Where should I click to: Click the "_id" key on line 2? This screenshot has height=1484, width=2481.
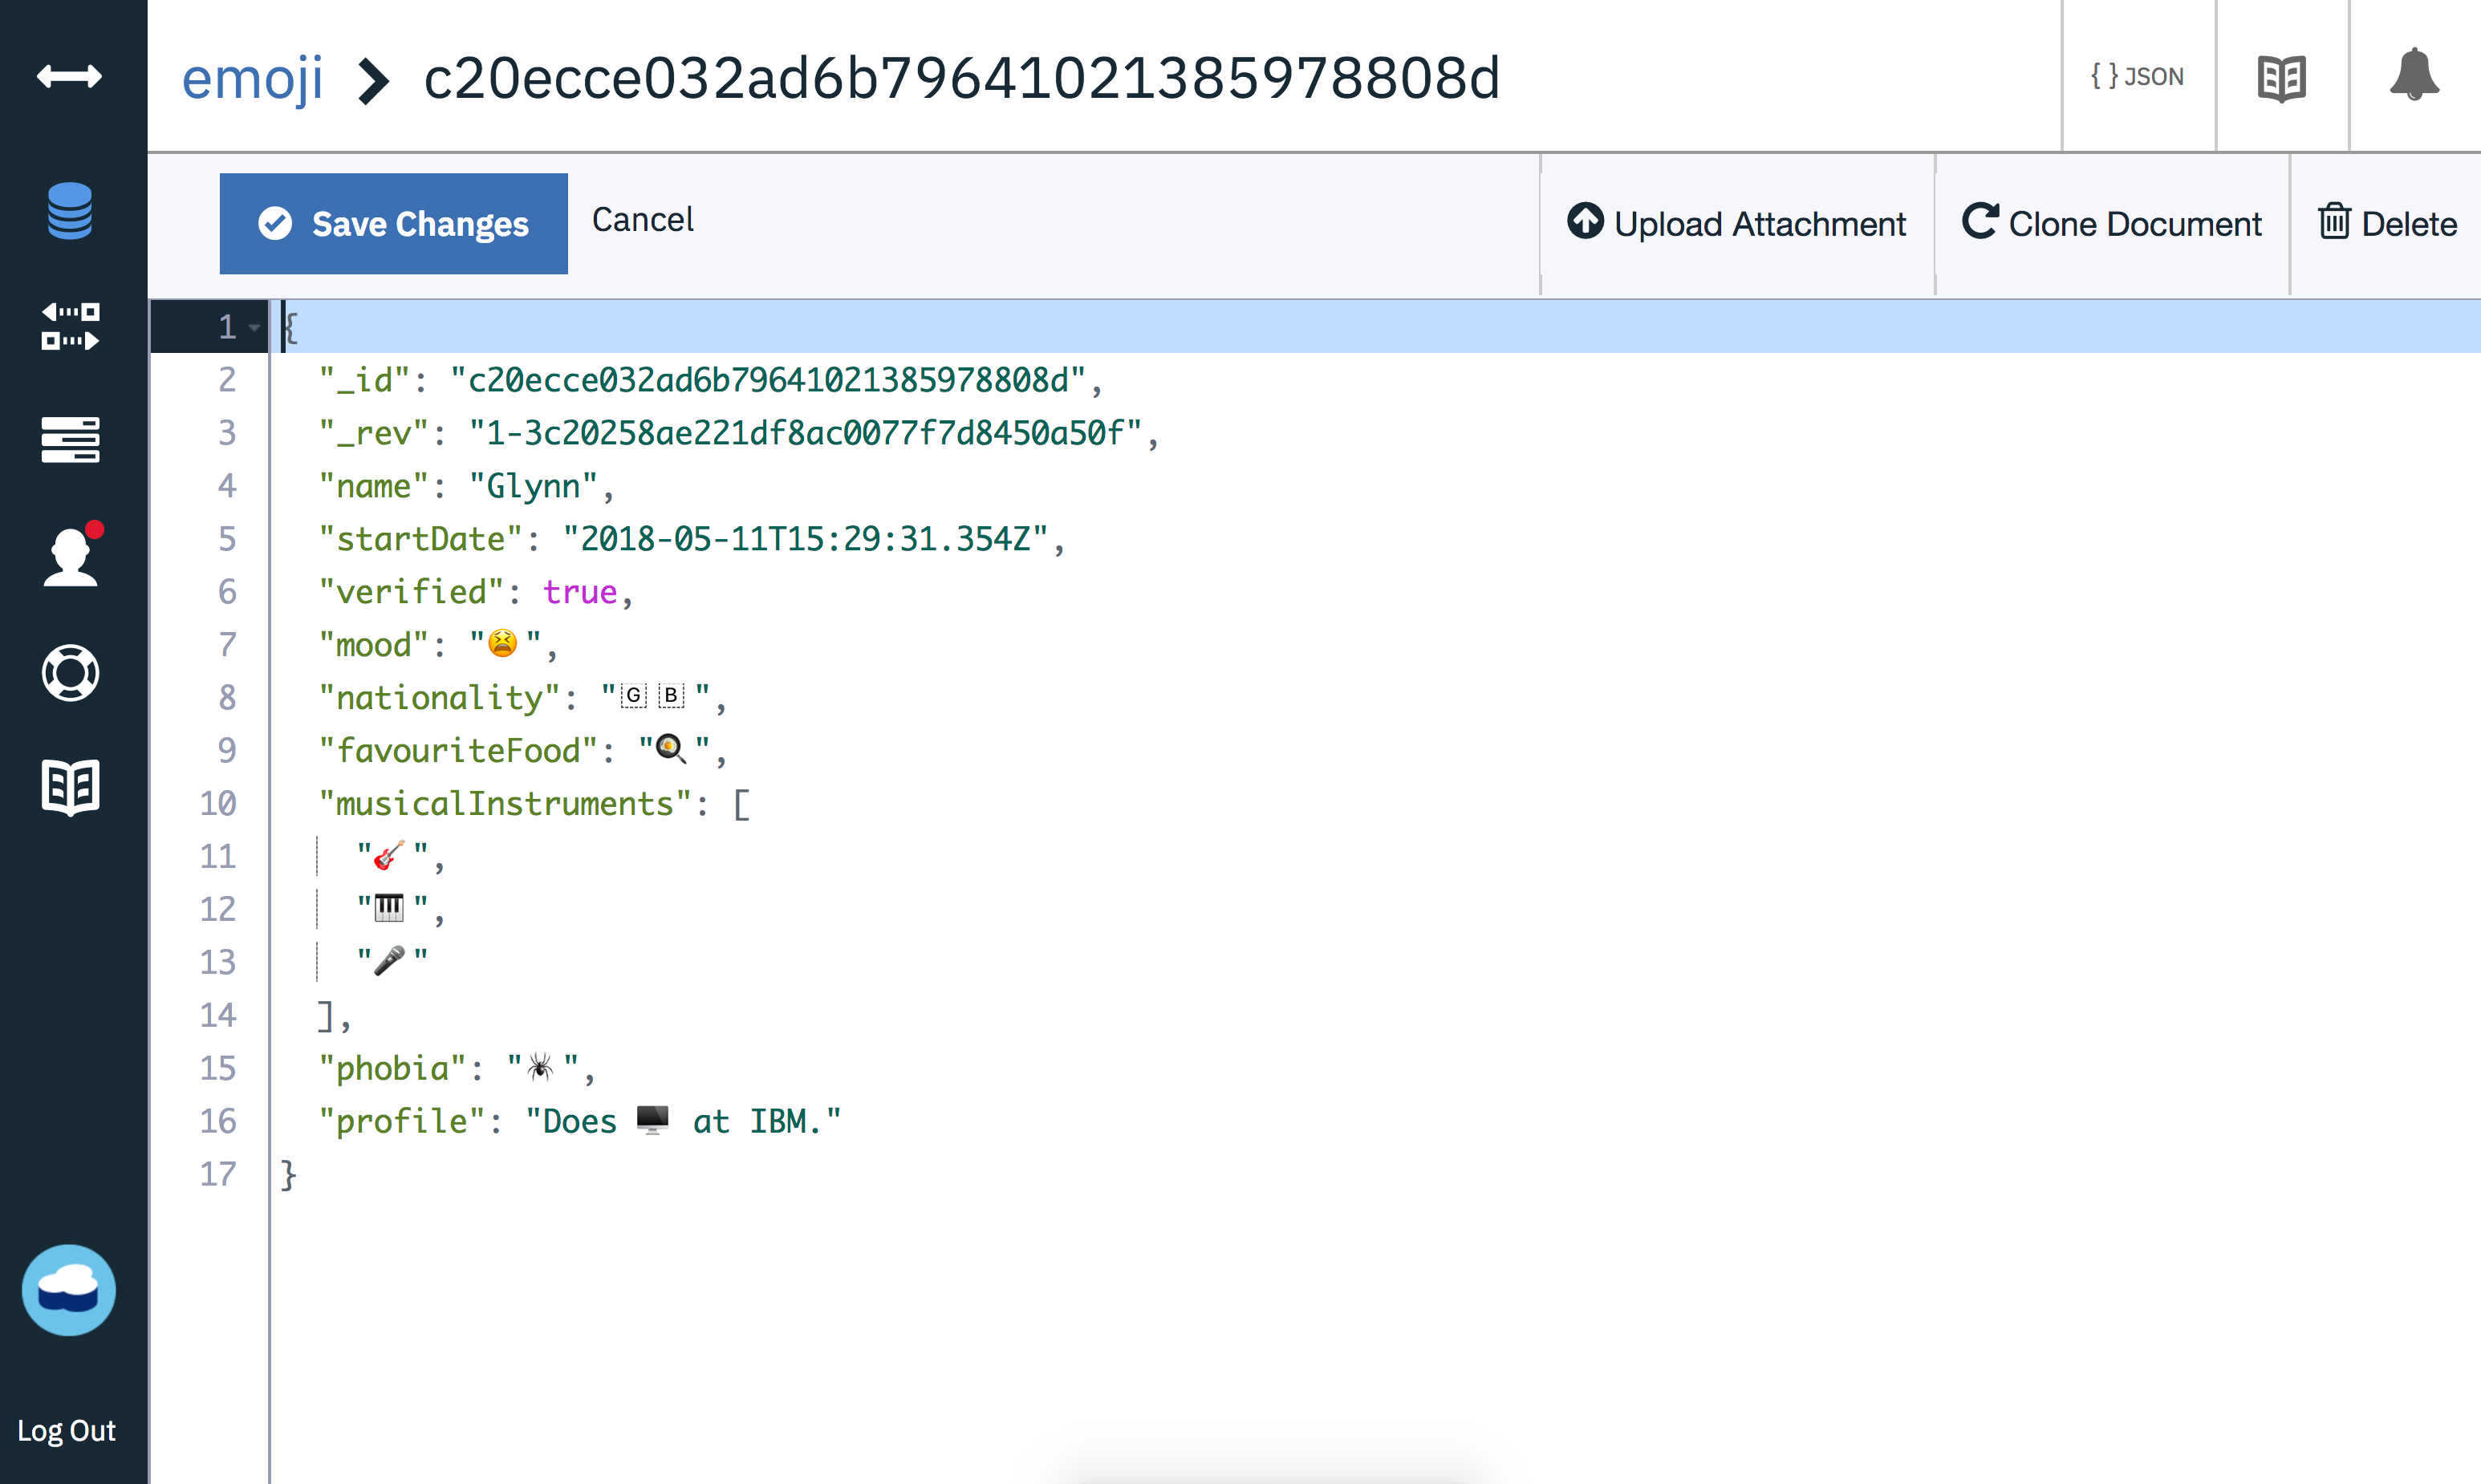point(364,380)
